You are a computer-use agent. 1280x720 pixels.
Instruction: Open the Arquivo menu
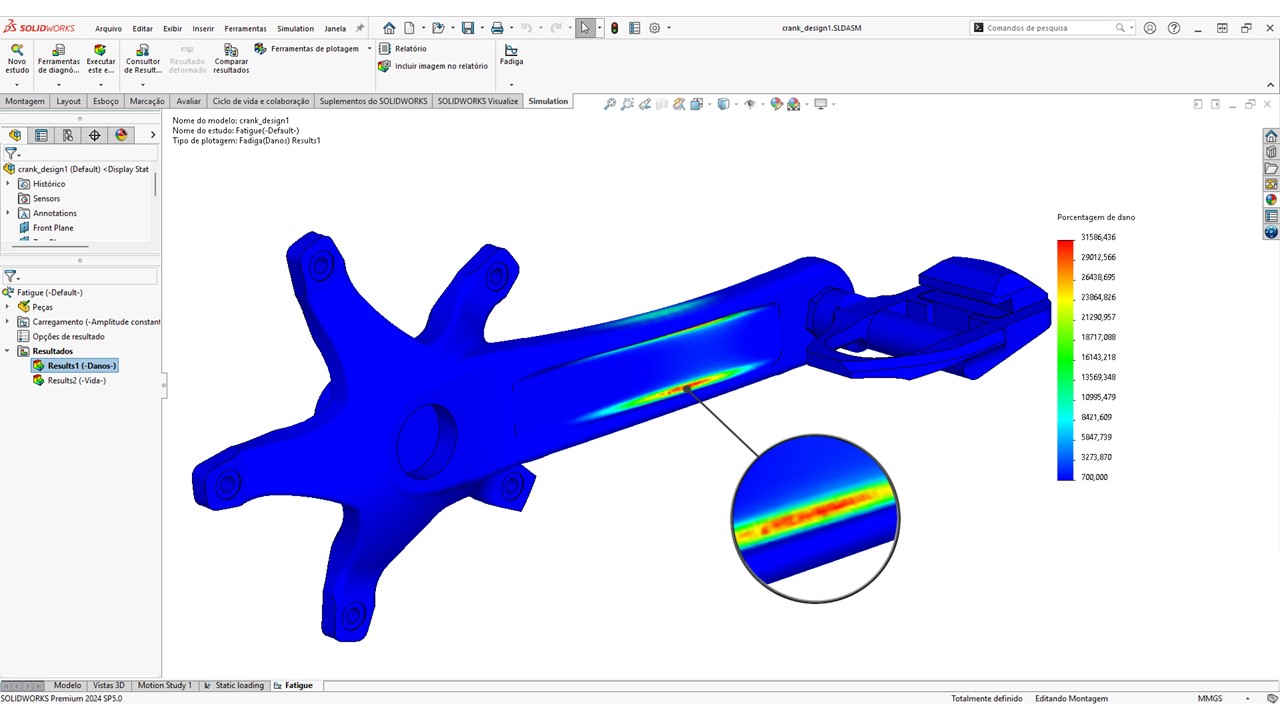click(x=108, y=29)
